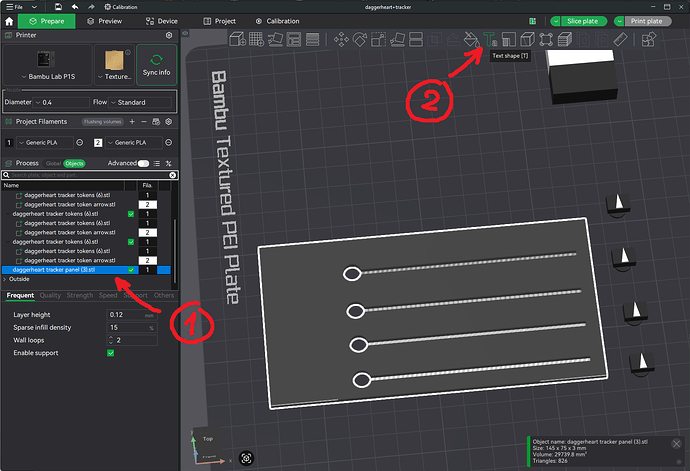Open the Quality settings tab
690x471 pixels.
click(x=50, y=295)
